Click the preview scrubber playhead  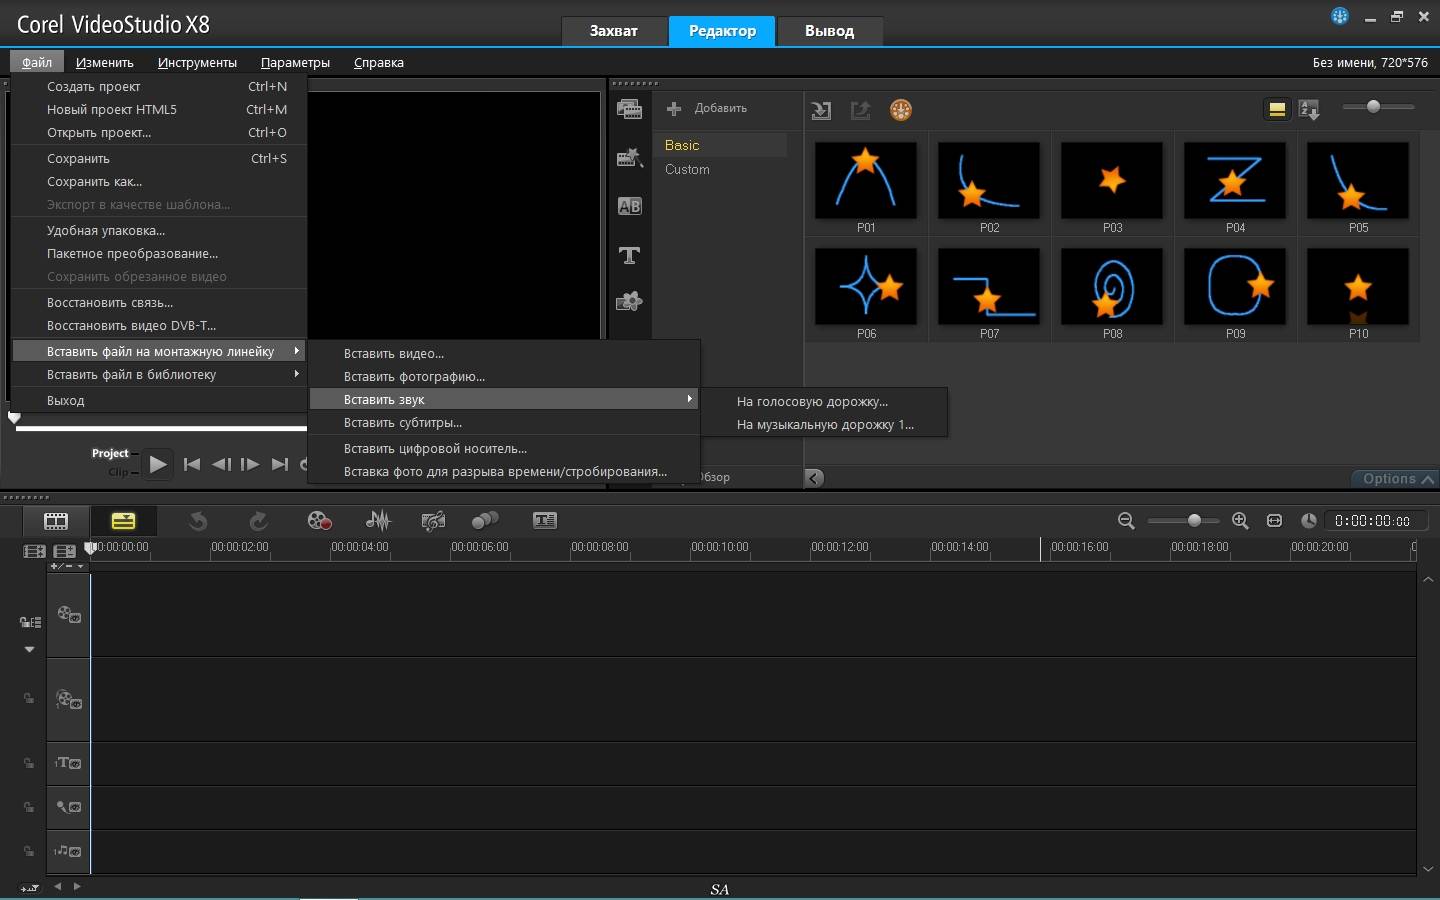click(x=14, y=418)
